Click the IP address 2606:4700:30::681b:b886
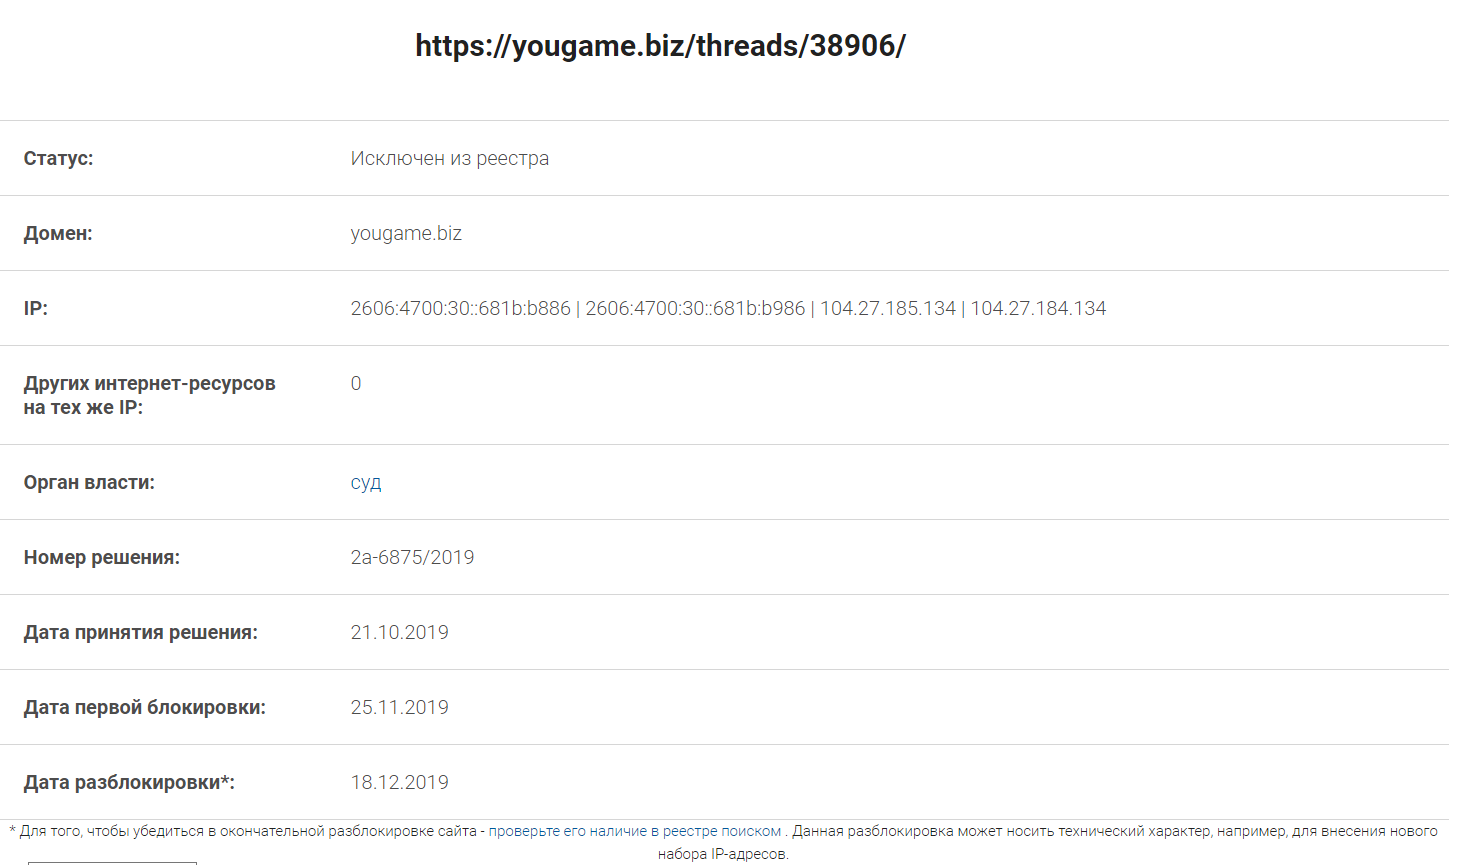The image size is (1461, 865). point(460,308)
